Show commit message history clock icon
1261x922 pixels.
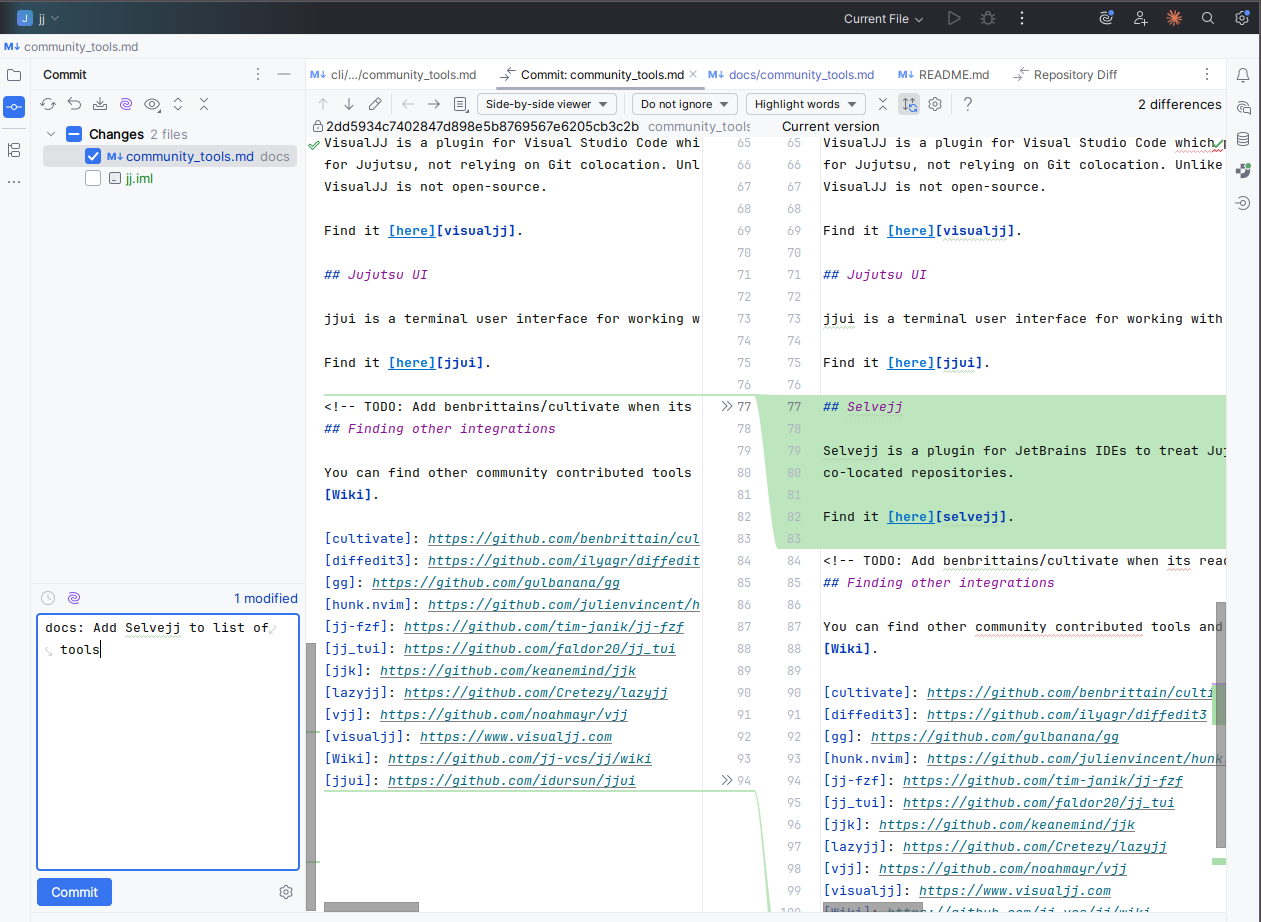coord(48,598)
